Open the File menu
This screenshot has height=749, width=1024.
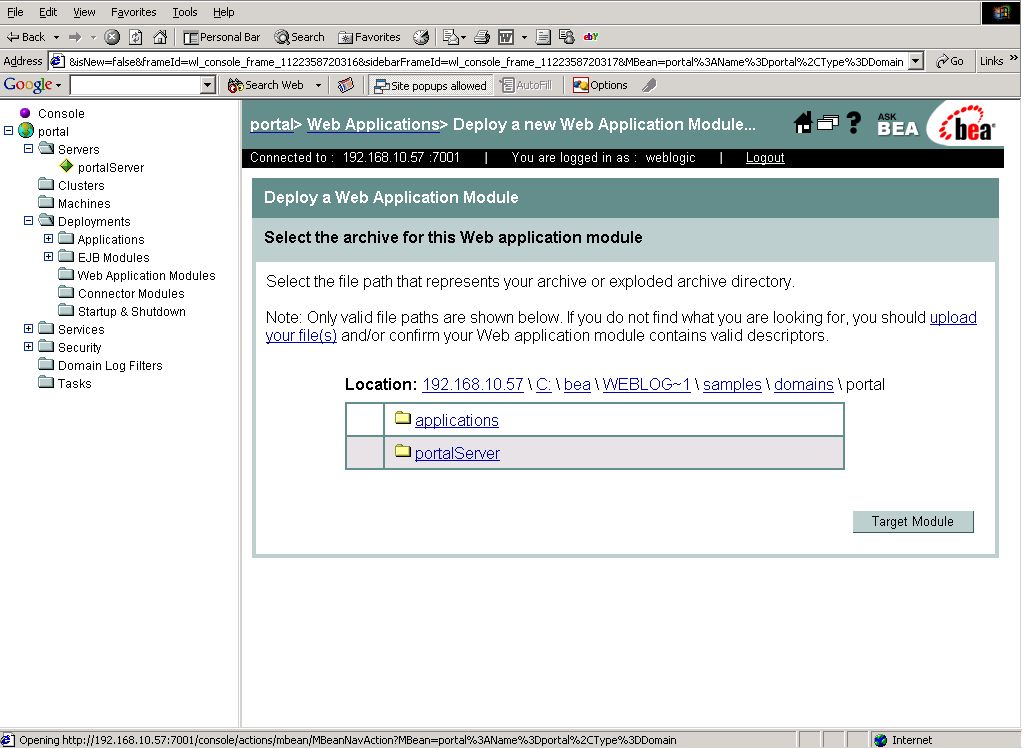pos(15,12)
